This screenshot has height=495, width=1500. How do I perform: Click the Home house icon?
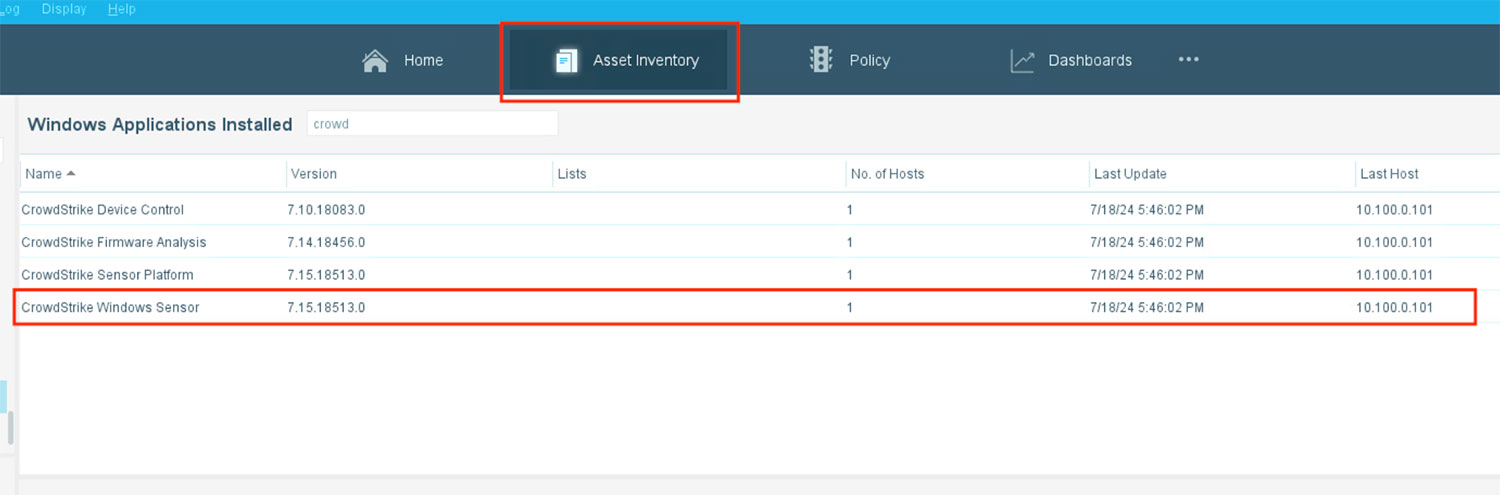[x=375, y=60]
